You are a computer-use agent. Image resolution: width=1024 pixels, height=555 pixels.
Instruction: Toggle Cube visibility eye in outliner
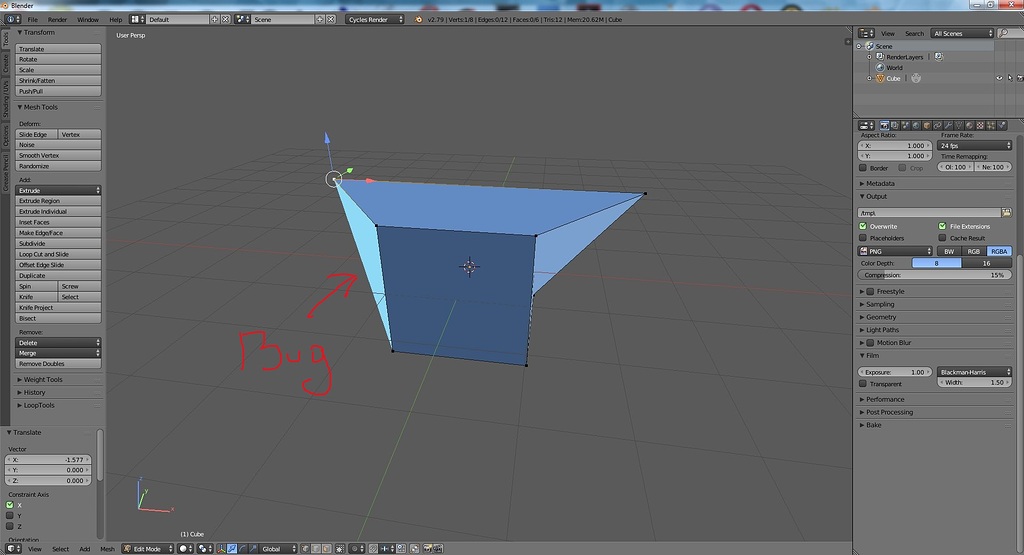point(999,78)
